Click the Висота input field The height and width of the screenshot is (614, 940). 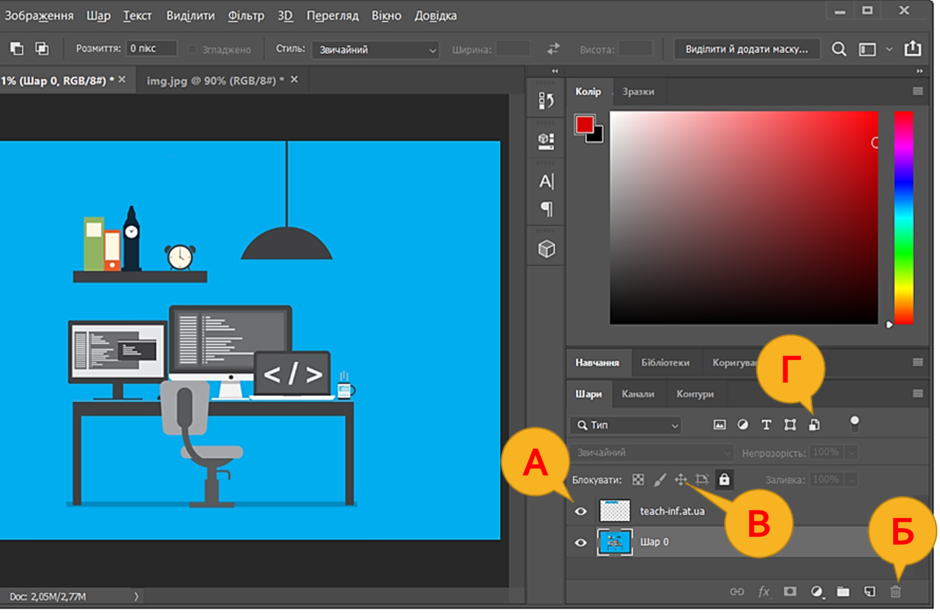[x=635, y=49]
